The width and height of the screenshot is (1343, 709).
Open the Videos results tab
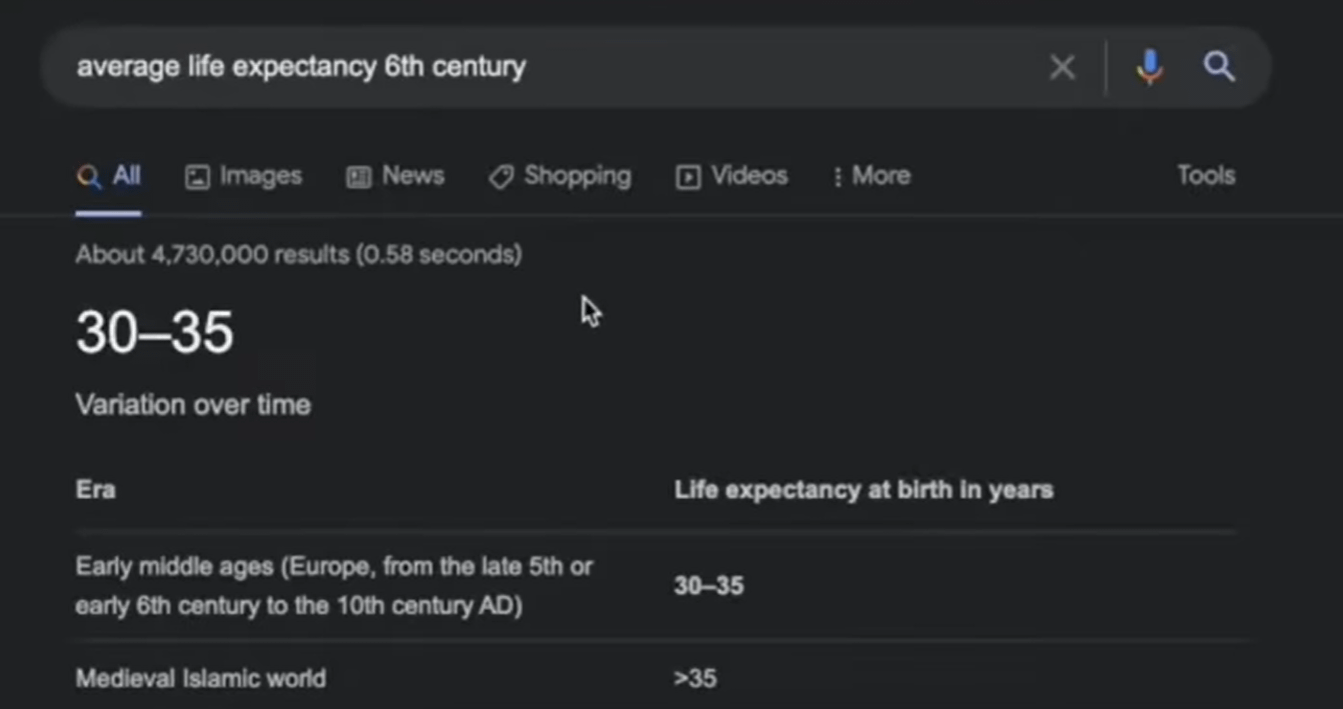click(x=732, y=176)
